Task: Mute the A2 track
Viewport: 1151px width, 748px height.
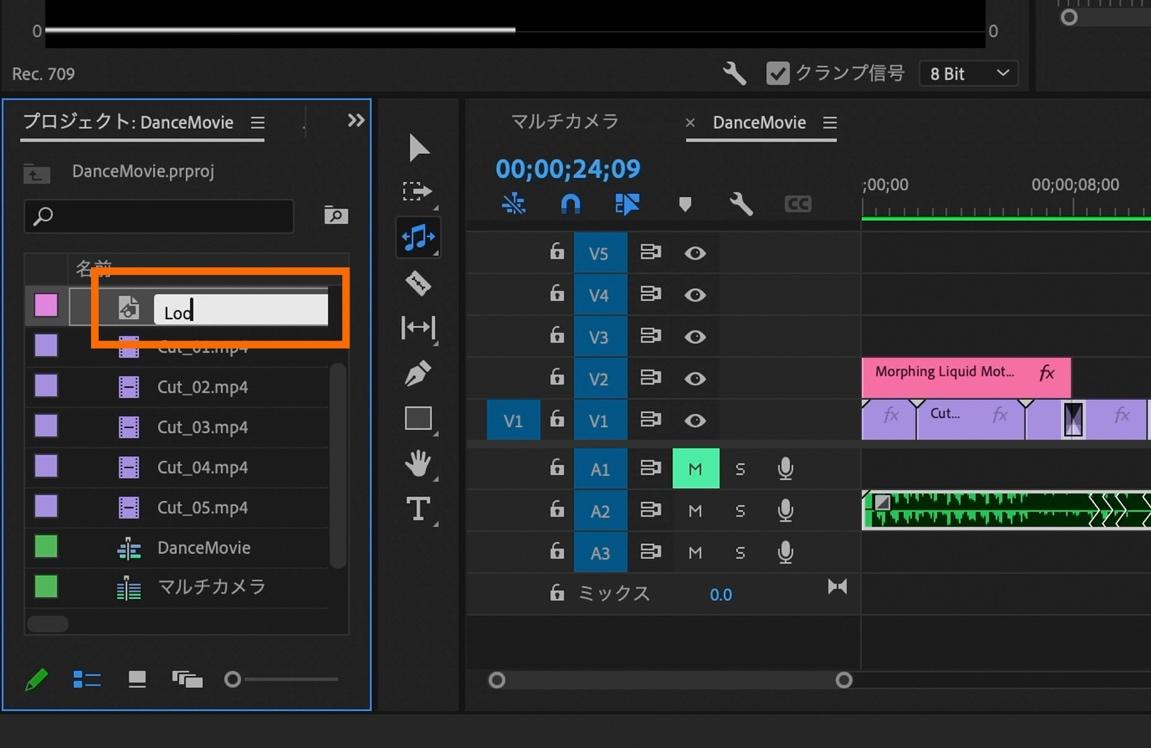Action: coord(695,511)
